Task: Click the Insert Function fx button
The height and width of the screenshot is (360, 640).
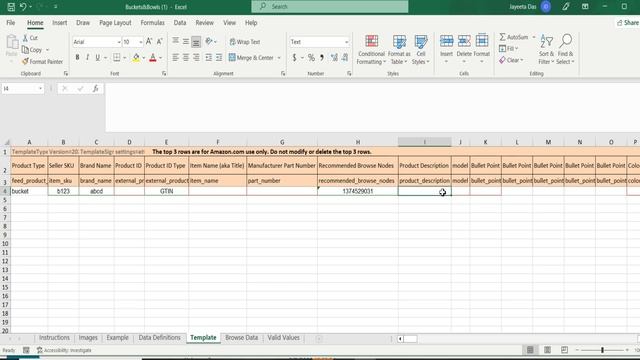Action: click(x=96, y=89)
